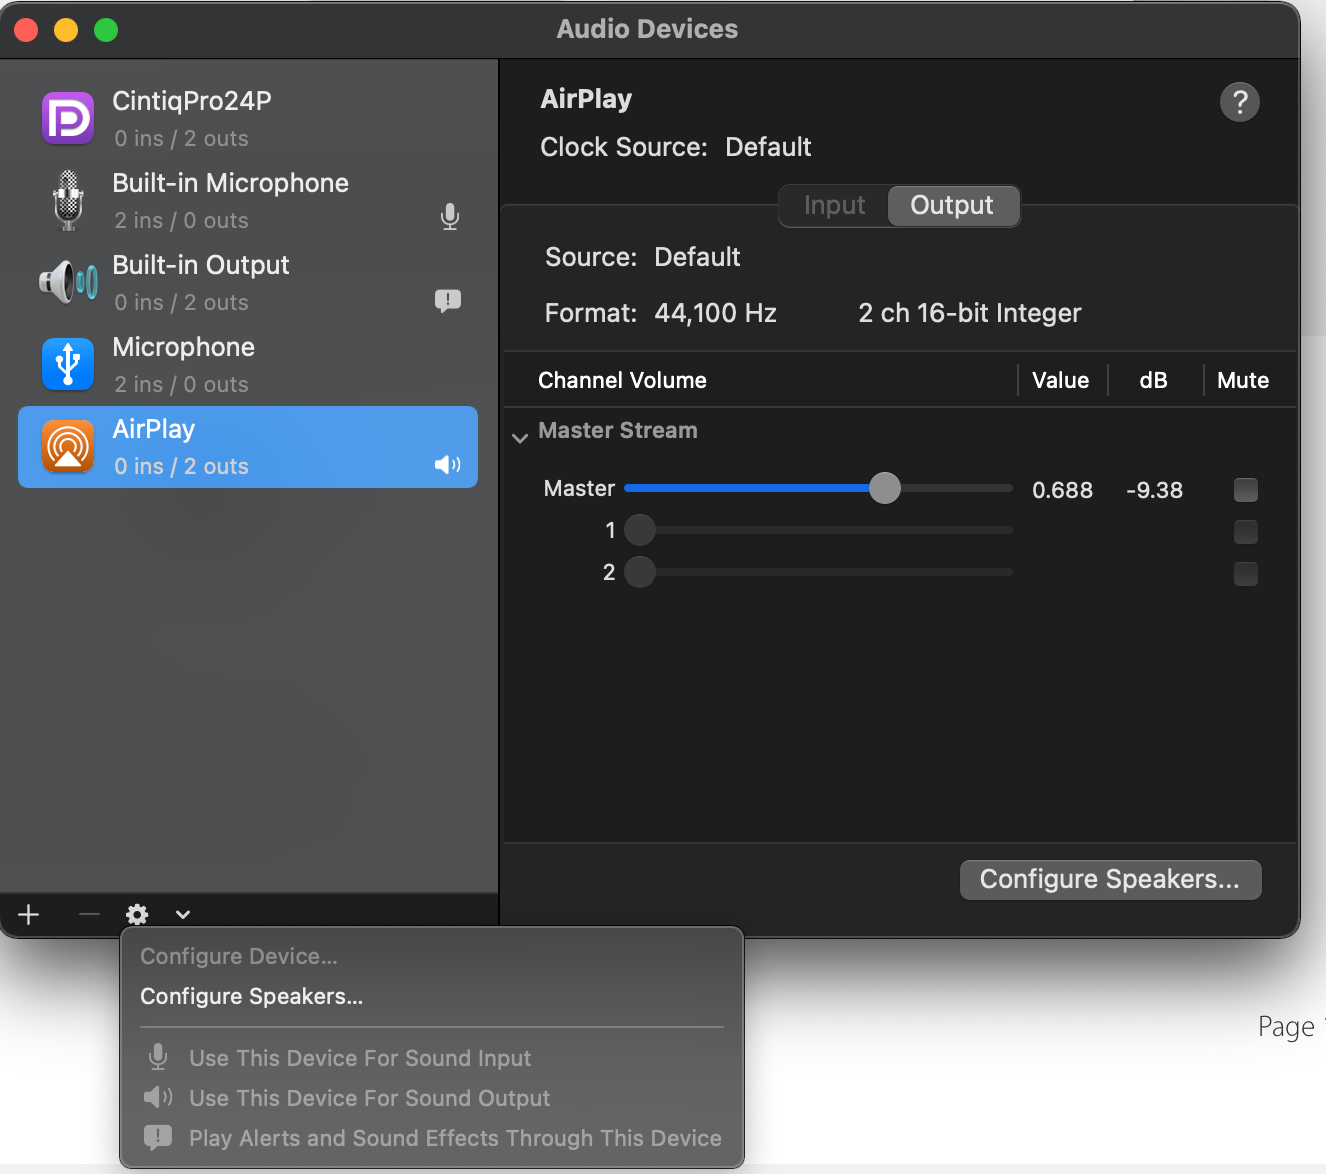Select Use This Device For Sound Output

(432, 1098)
